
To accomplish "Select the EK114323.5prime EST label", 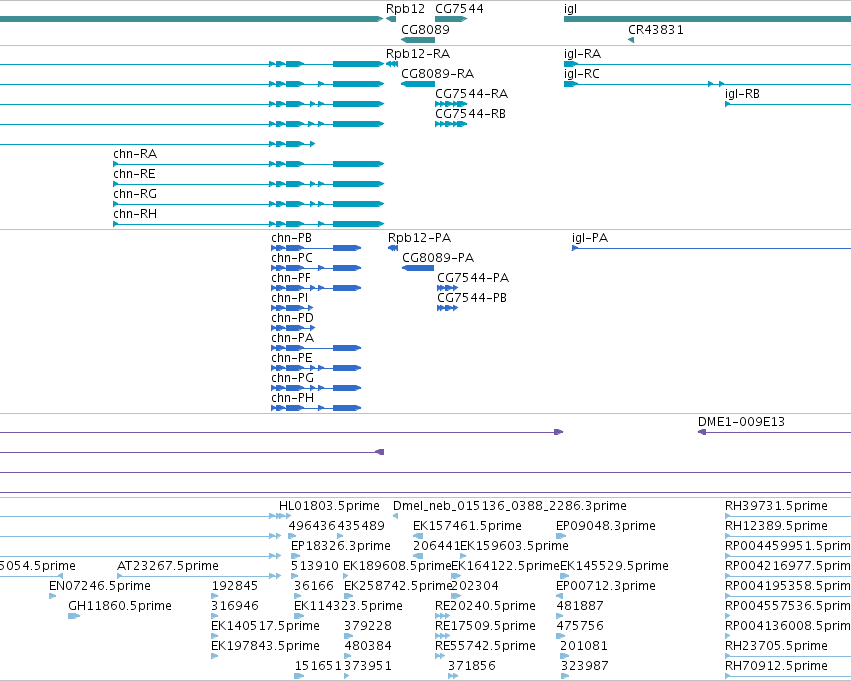I will [348, 606].
